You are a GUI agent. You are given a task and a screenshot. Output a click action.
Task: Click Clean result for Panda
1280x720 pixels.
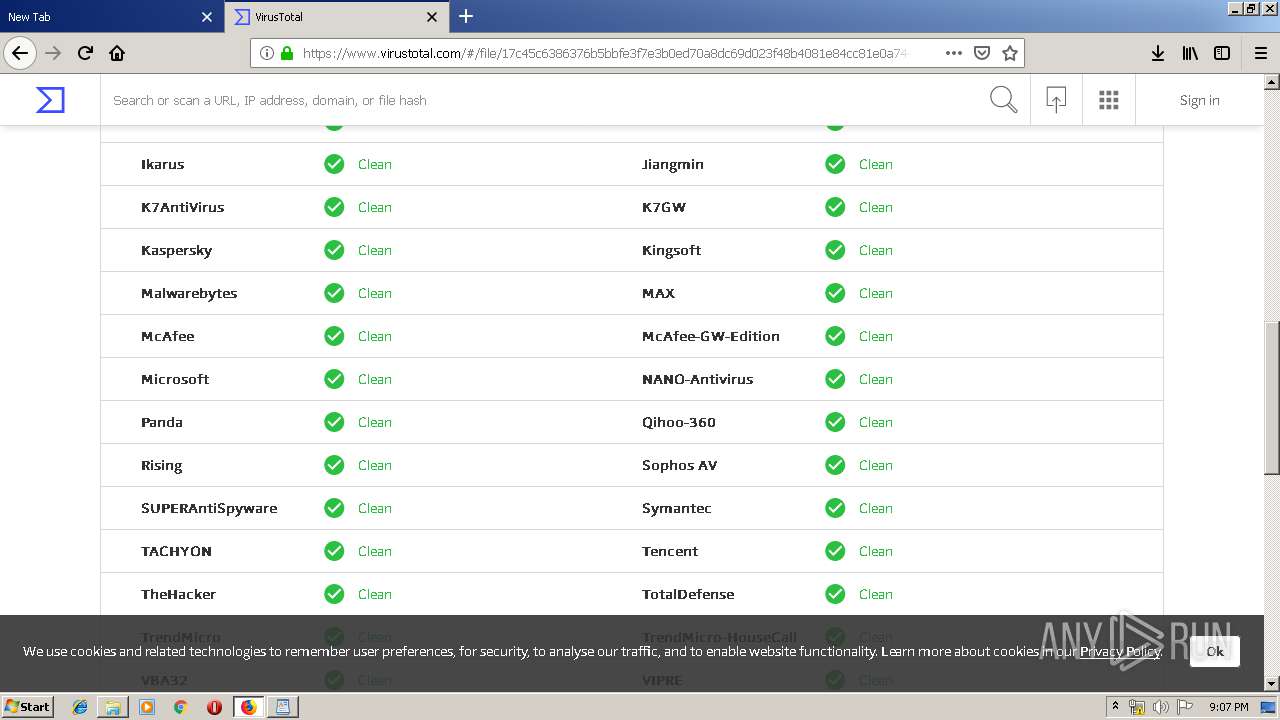coord(375,422)
